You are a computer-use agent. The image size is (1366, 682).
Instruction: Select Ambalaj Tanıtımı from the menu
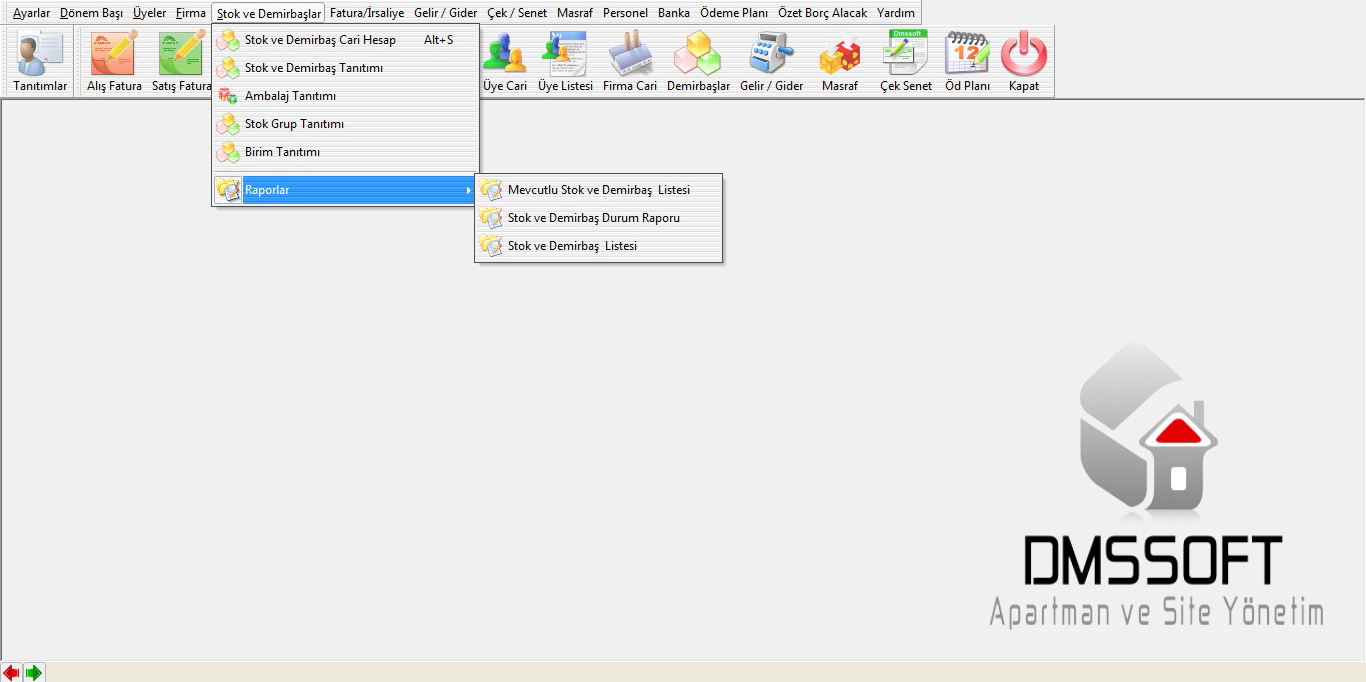coord(290,96)
